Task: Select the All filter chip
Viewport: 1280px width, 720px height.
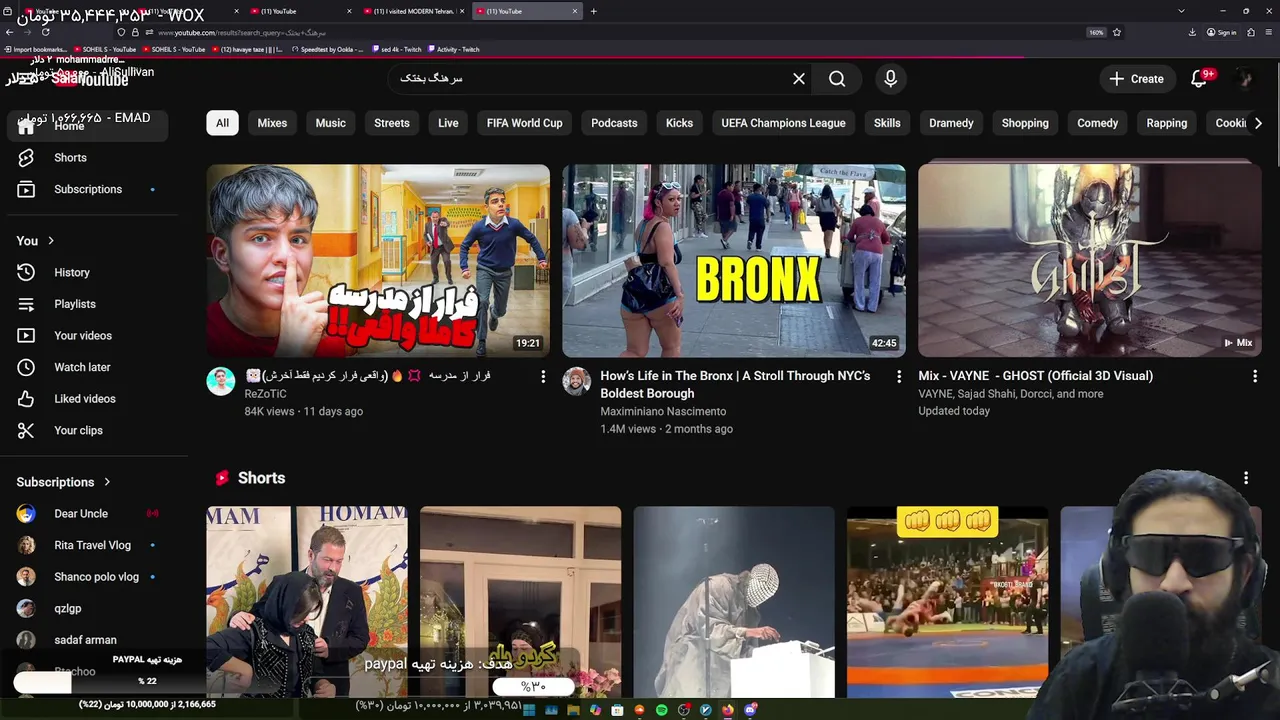Action: [222, 123]
